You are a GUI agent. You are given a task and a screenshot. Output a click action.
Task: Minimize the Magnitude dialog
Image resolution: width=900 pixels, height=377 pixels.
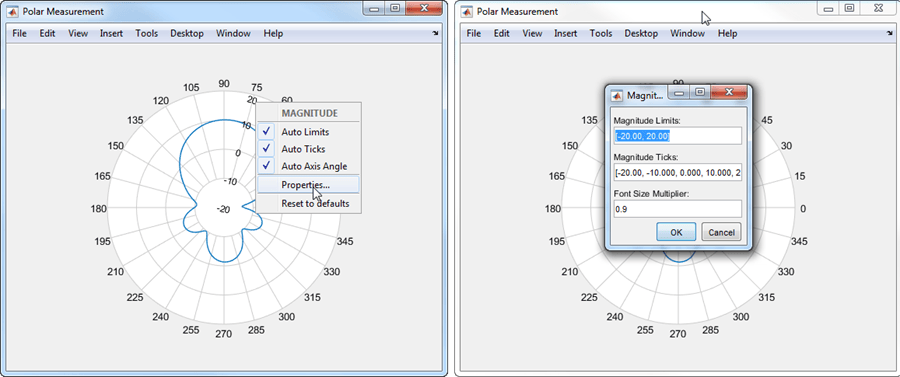(x=679, y=92)
